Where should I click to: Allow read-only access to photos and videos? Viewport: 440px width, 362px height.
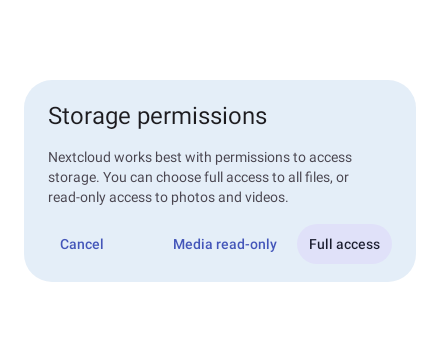225,244
